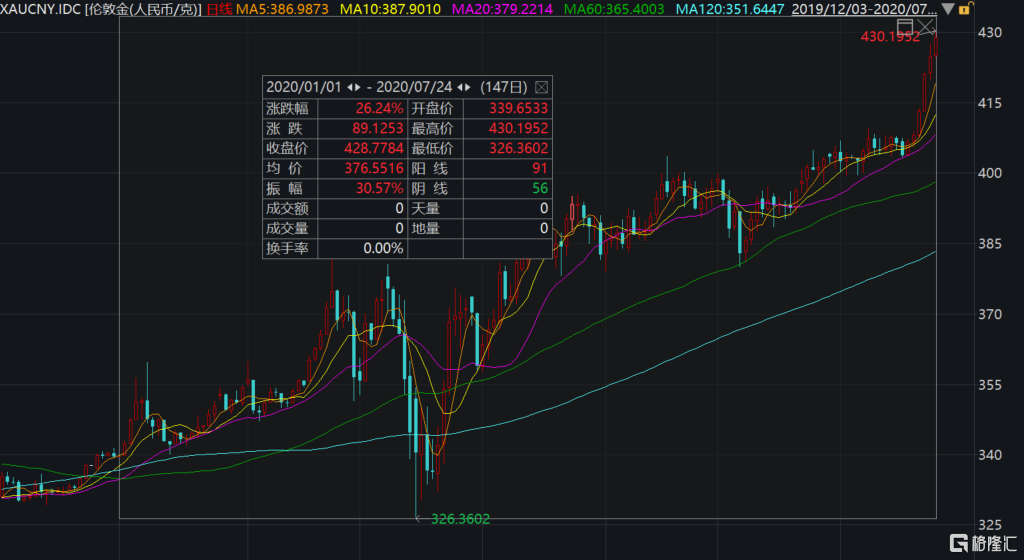Screen dimensions: 1024x560
Task: Click the end date 2020/07/24 field
Action: (414, 87)
